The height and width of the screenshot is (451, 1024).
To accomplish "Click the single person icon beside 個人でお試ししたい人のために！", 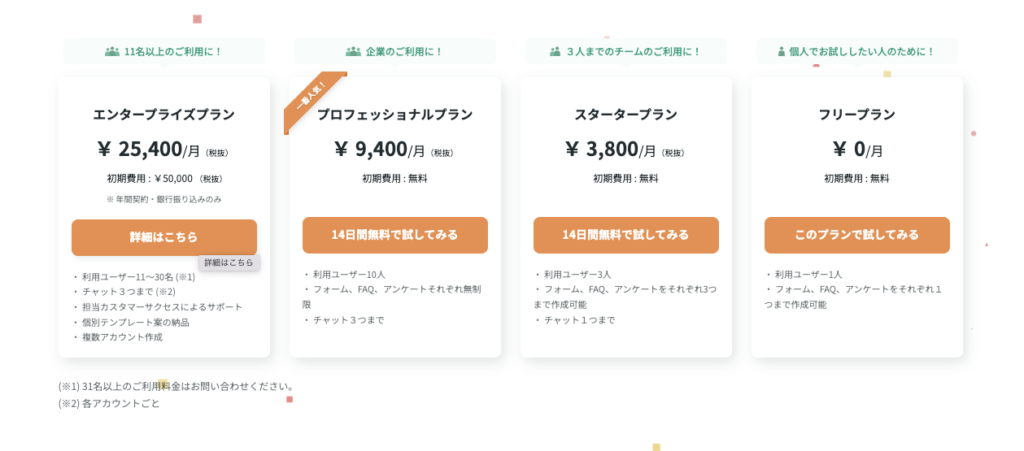I will pyautogui.click(x=781, y=51).
